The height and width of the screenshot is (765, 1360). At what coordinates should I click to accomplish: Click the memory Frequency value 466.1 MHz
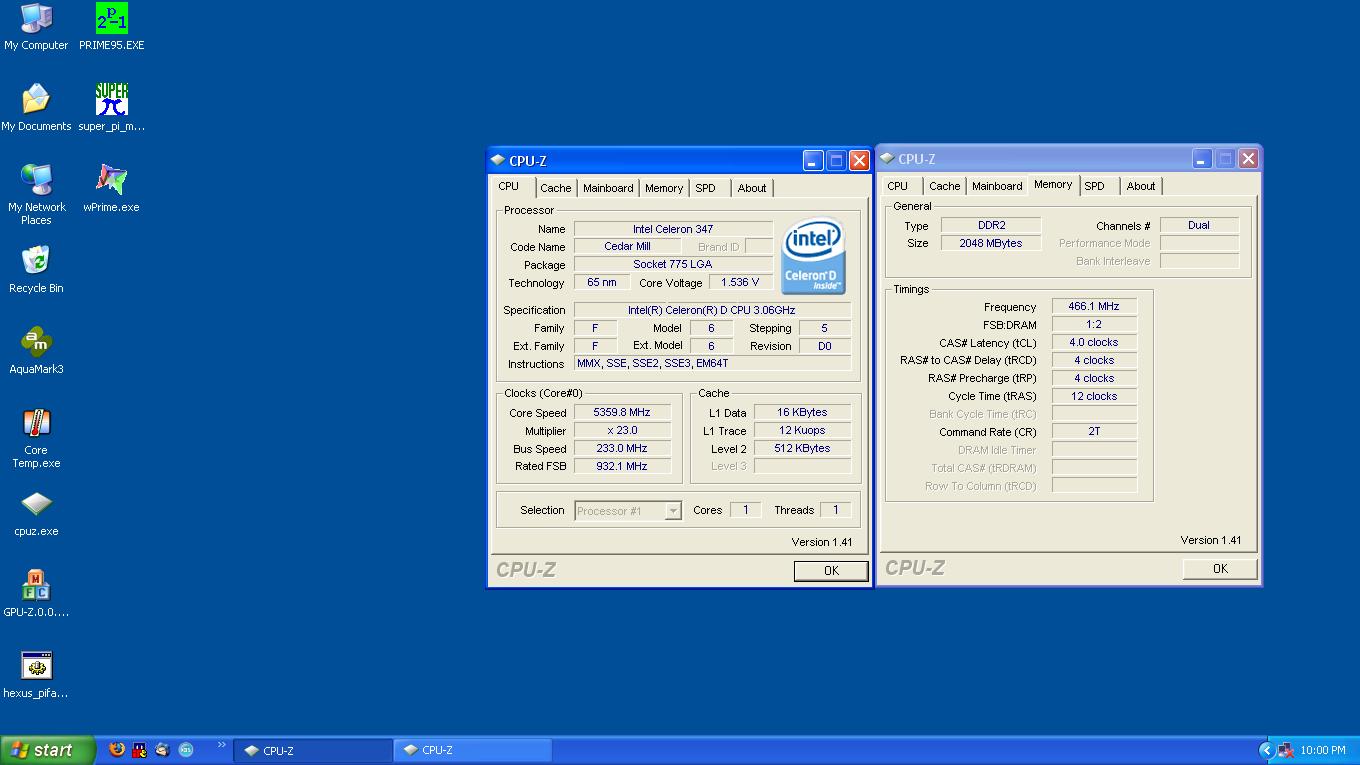(x=1094, y=306)
